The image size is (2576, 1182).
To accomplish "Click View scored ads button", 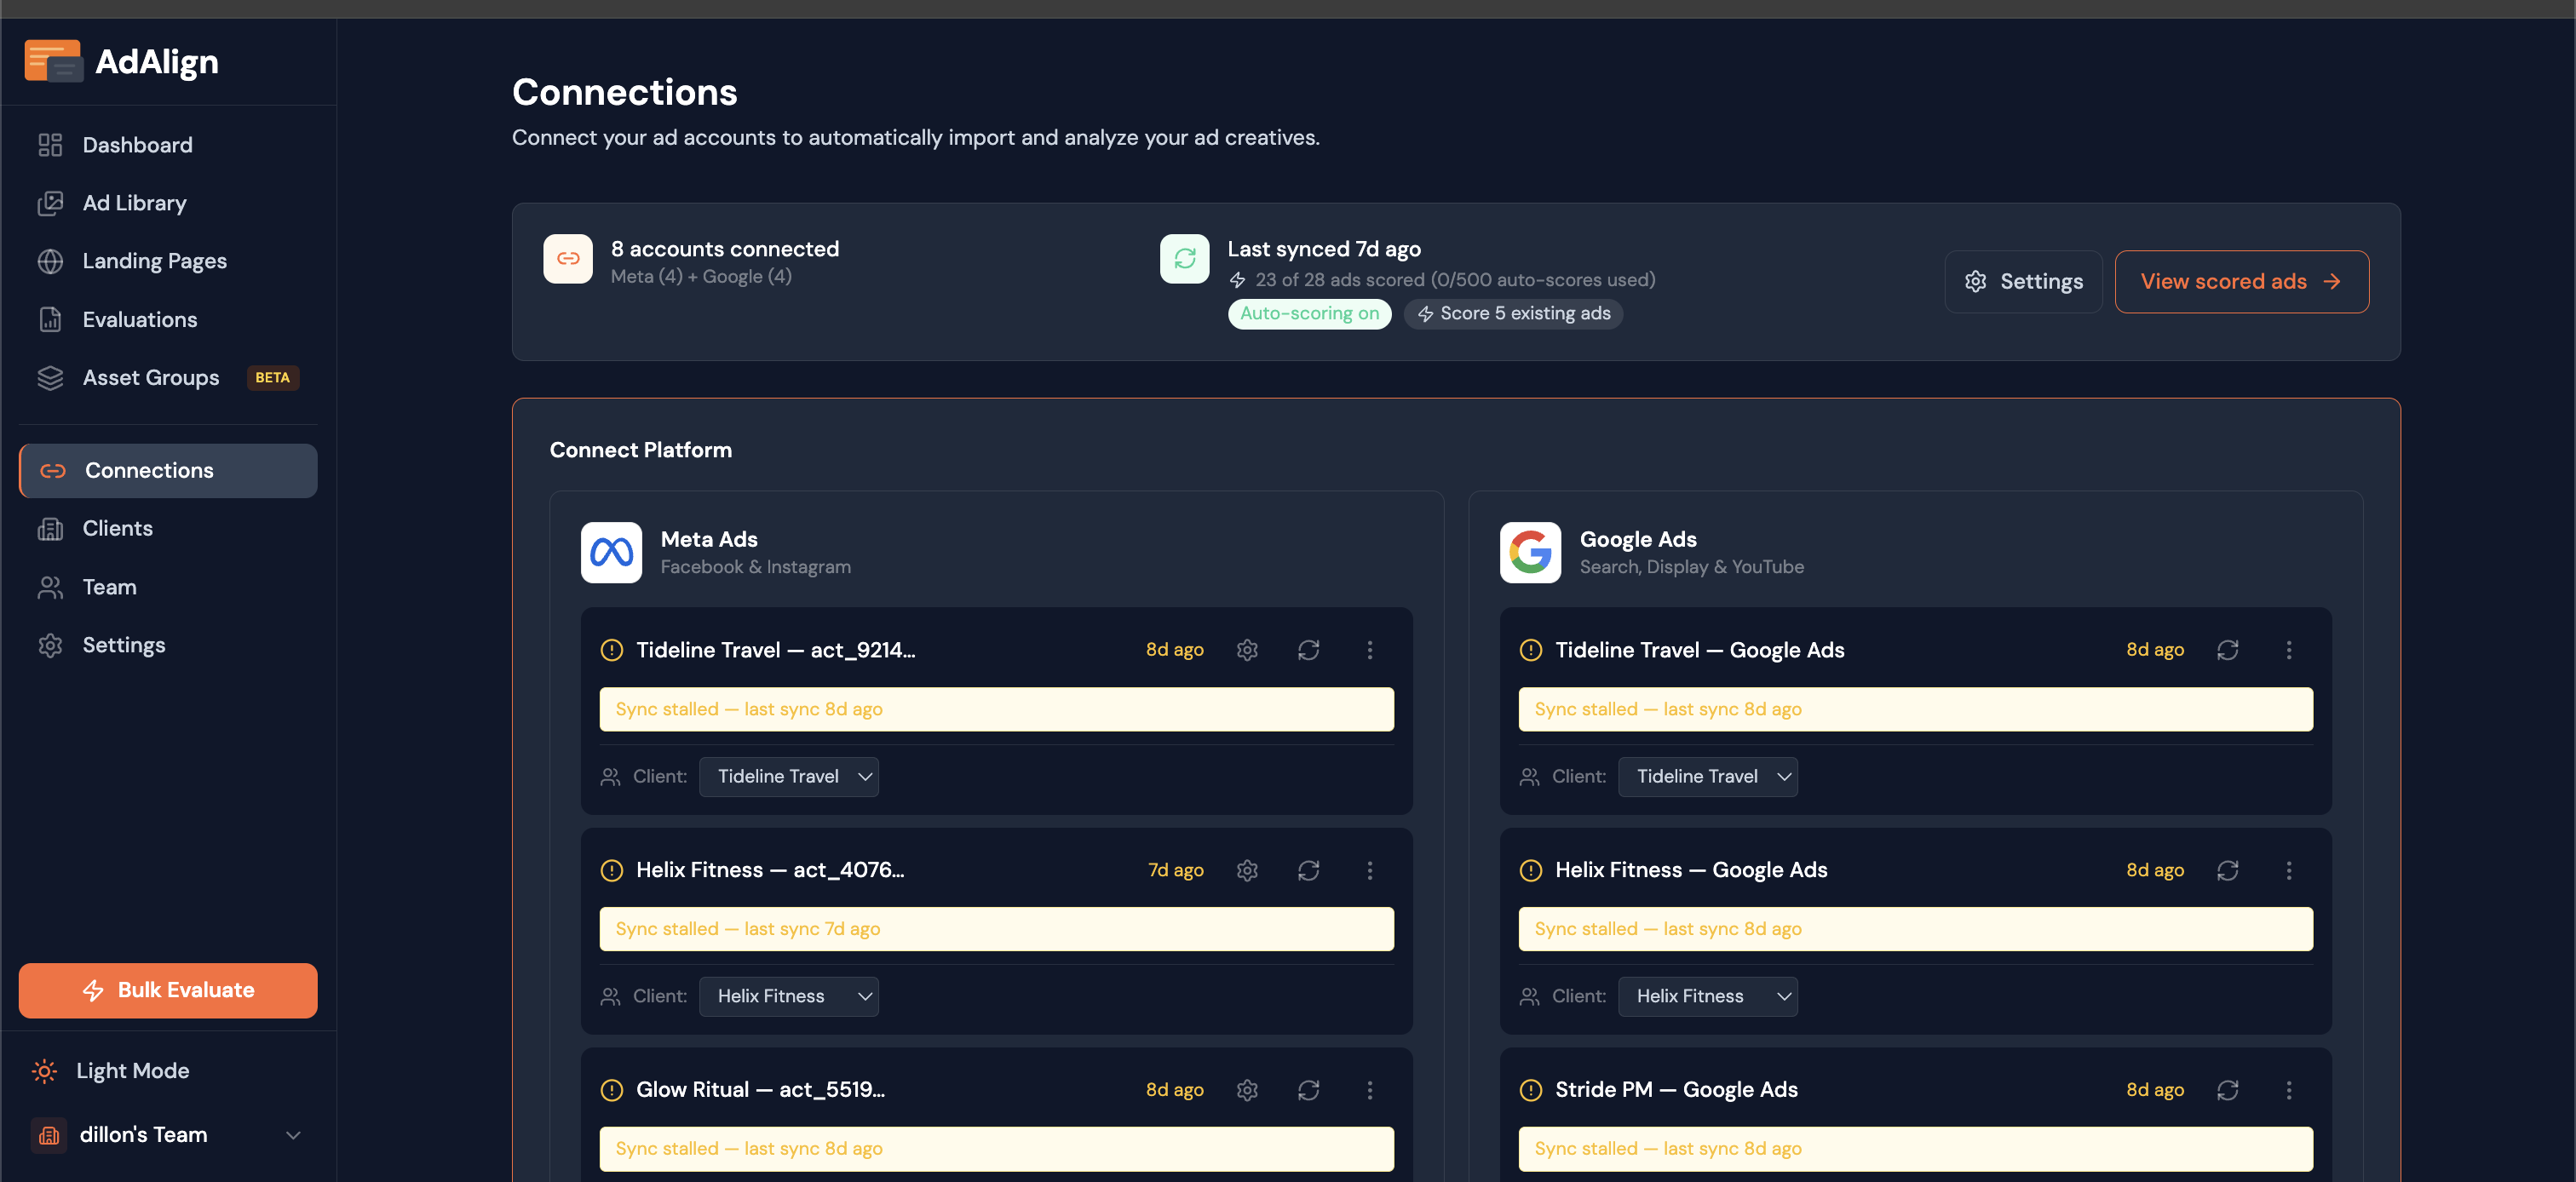I will (2241, 282).
